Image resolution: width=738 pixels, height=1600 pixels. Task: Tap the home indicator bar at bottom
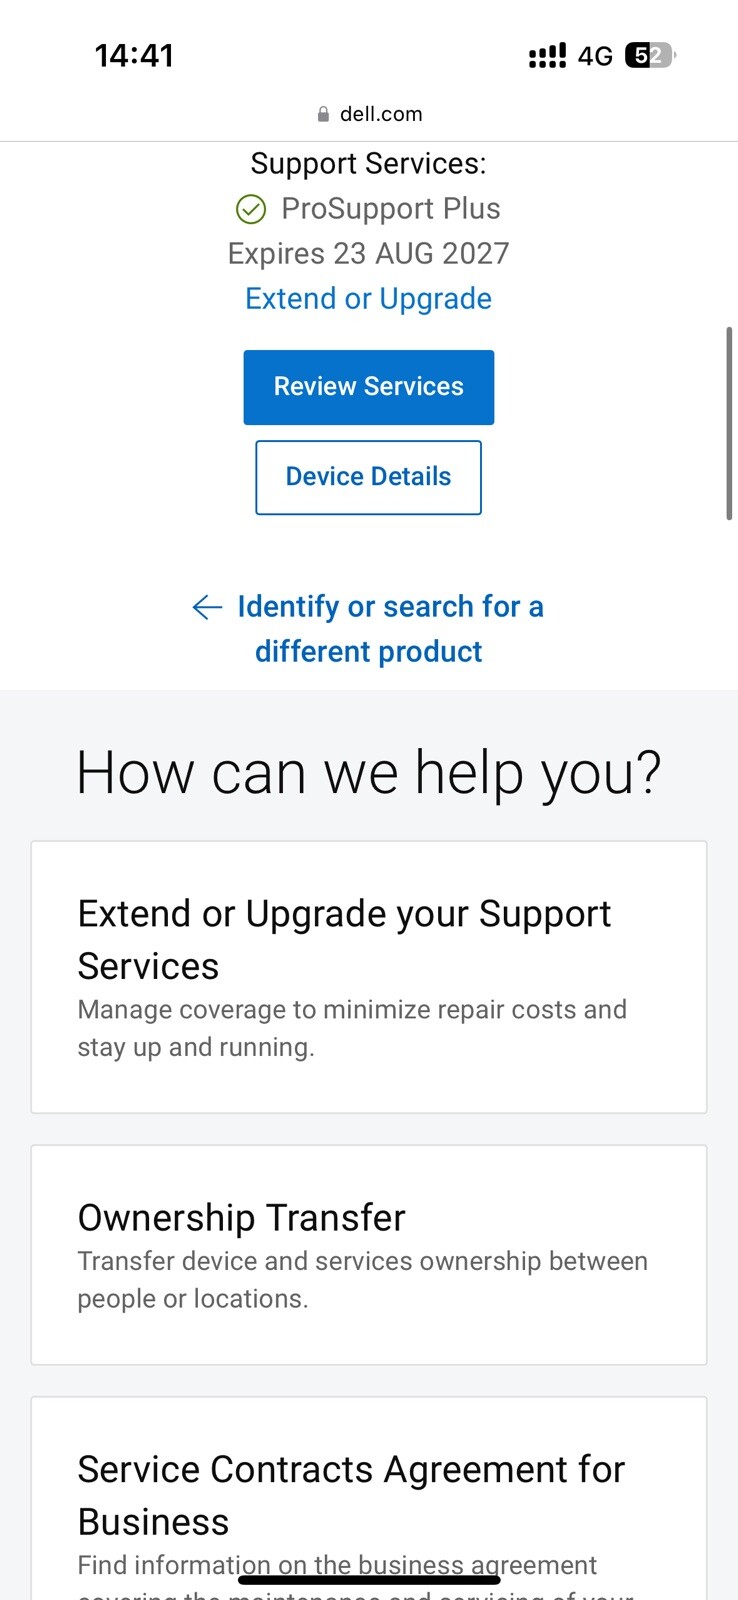(x=369, y=1580)
